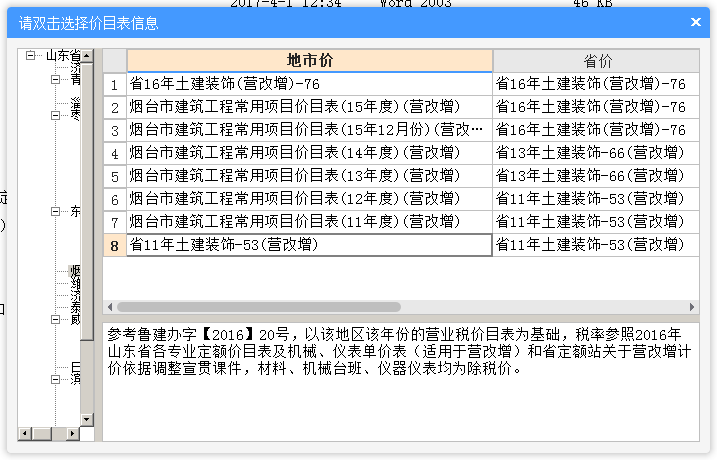Image resolution: width=717 pixels, height=460 pixels.
Task: Click the 地市价 column header
Action: pos(310,60)
